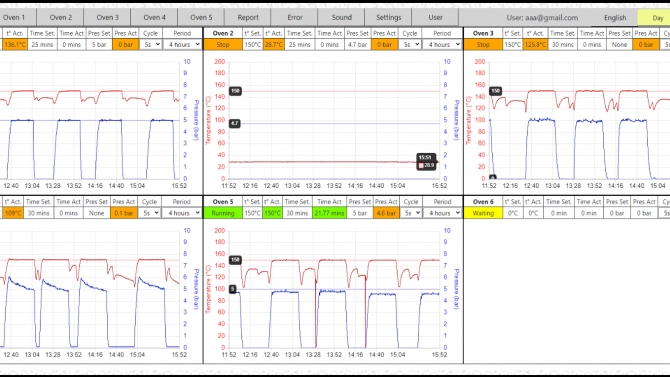The image size is (670, 377).
Task: Click the 150 setpoint marker in Oven 5 chart
Action: point(235,260)
